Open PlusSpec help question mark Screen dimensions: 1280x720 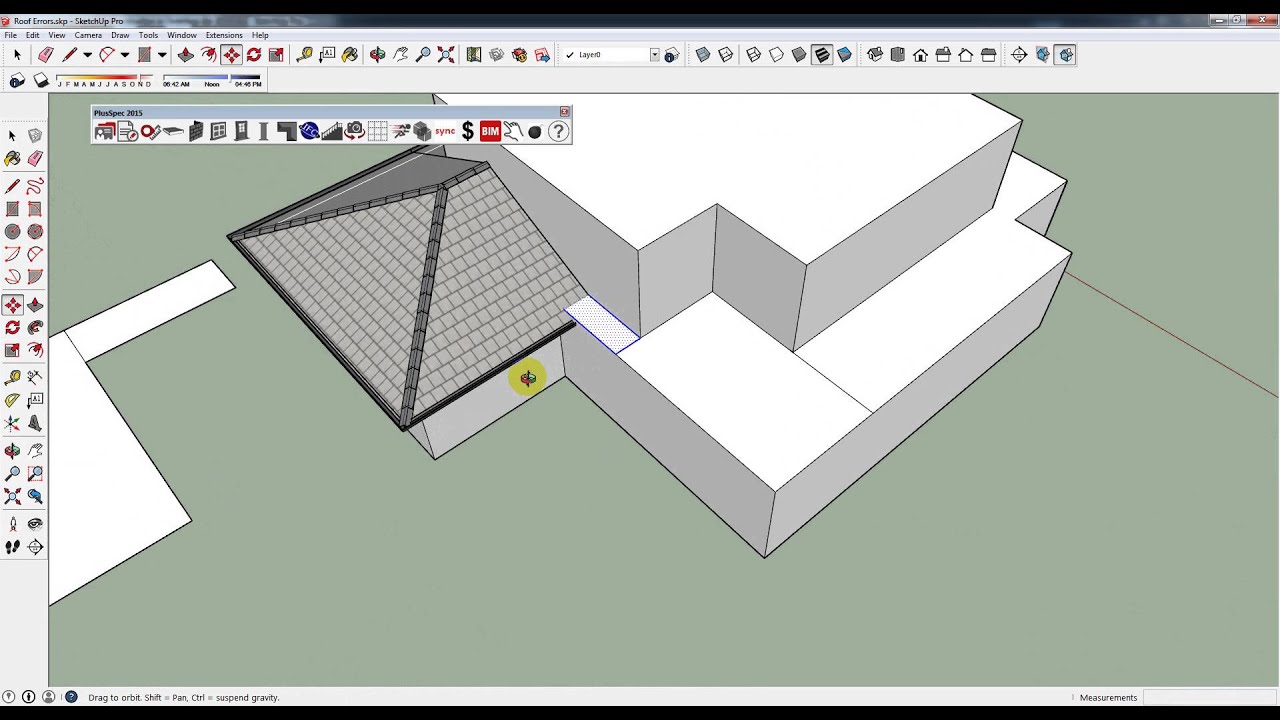pyautogui.click(x=558, y=131)
